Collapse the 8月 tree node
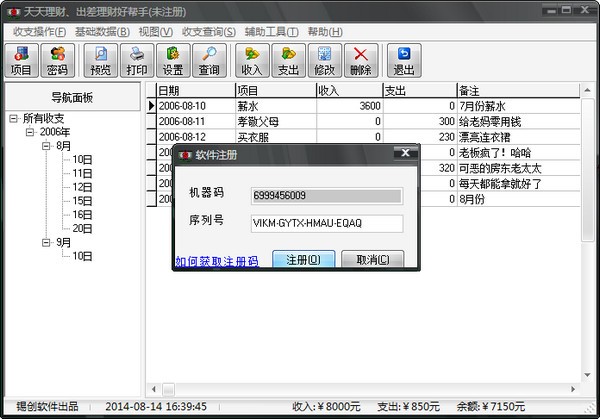 pos(46,146)
